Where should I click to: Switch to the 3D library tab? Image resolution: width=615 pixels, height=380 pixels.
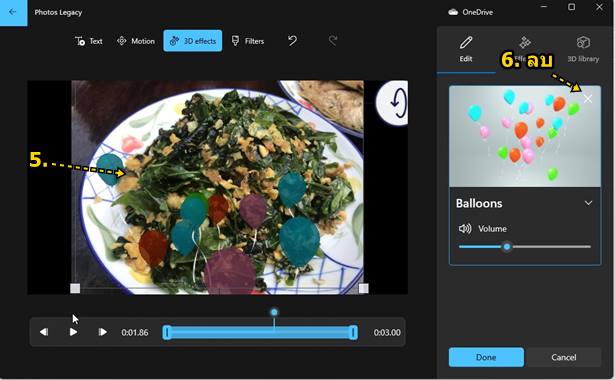[x=583, y=49]
